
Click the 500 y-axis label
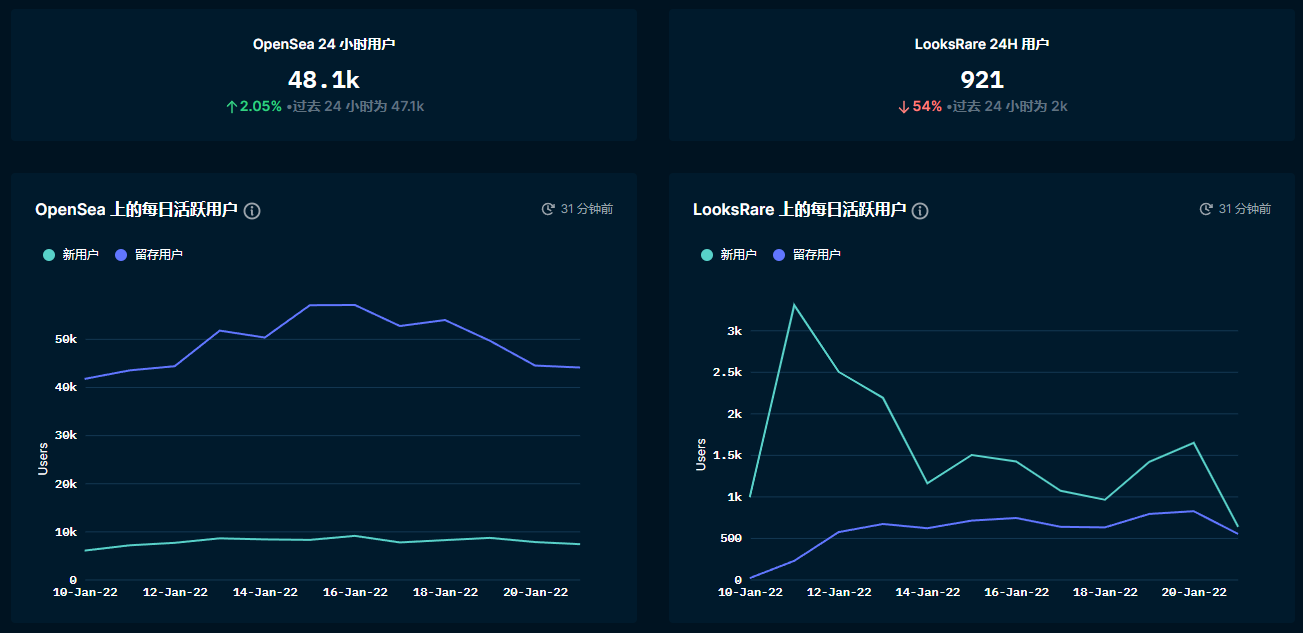click(x=730, y=538)
